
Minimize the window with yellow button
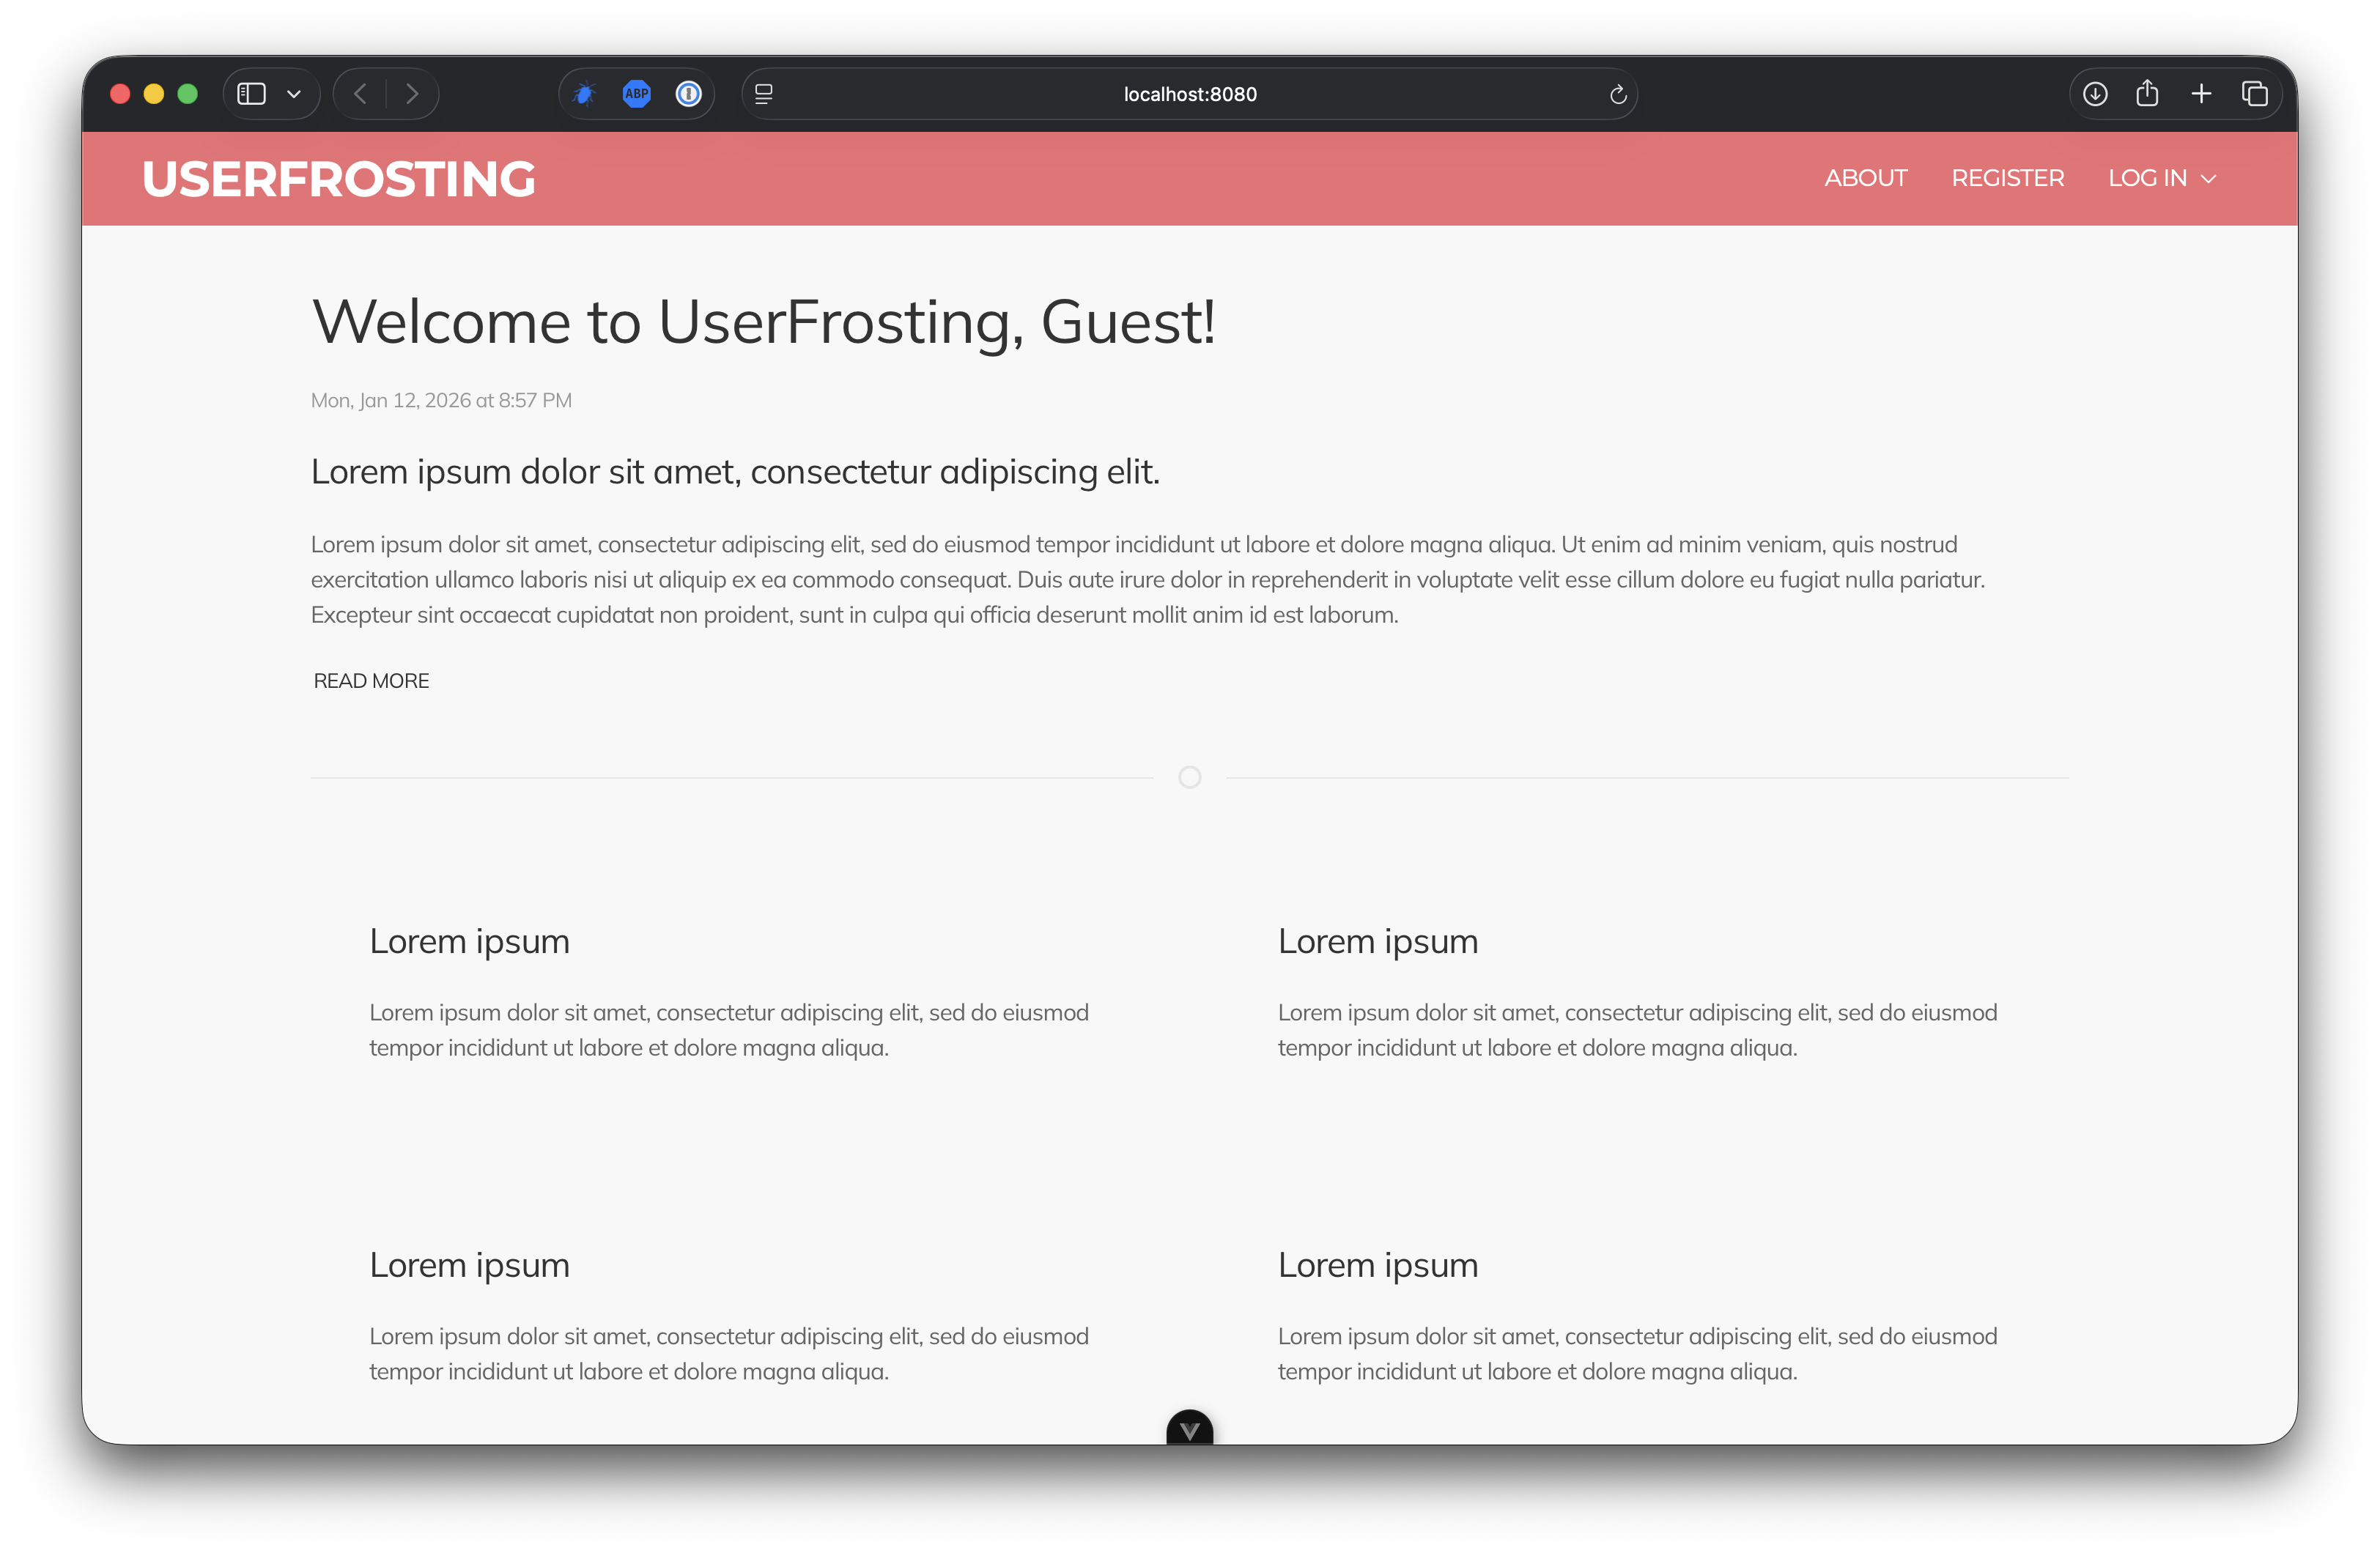click(154, 94)
